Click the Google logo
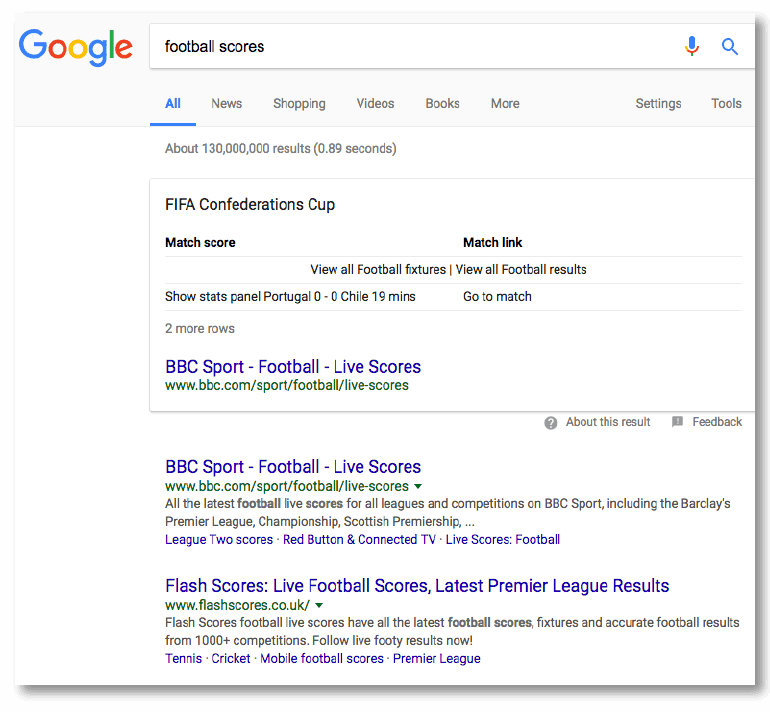The height and width of the screenshot is (712, 770). coord(75,46)
